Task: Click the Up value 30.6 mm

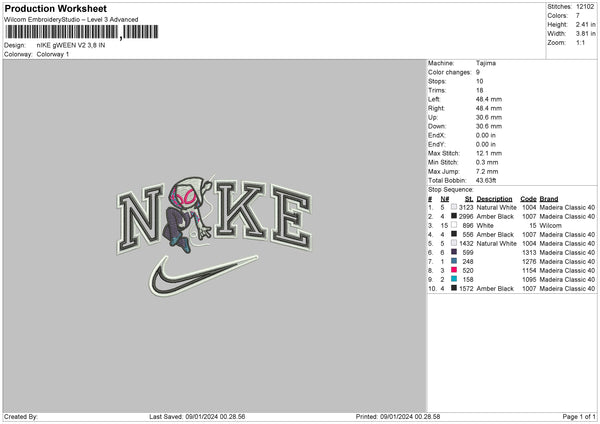Action: point(489,117)
